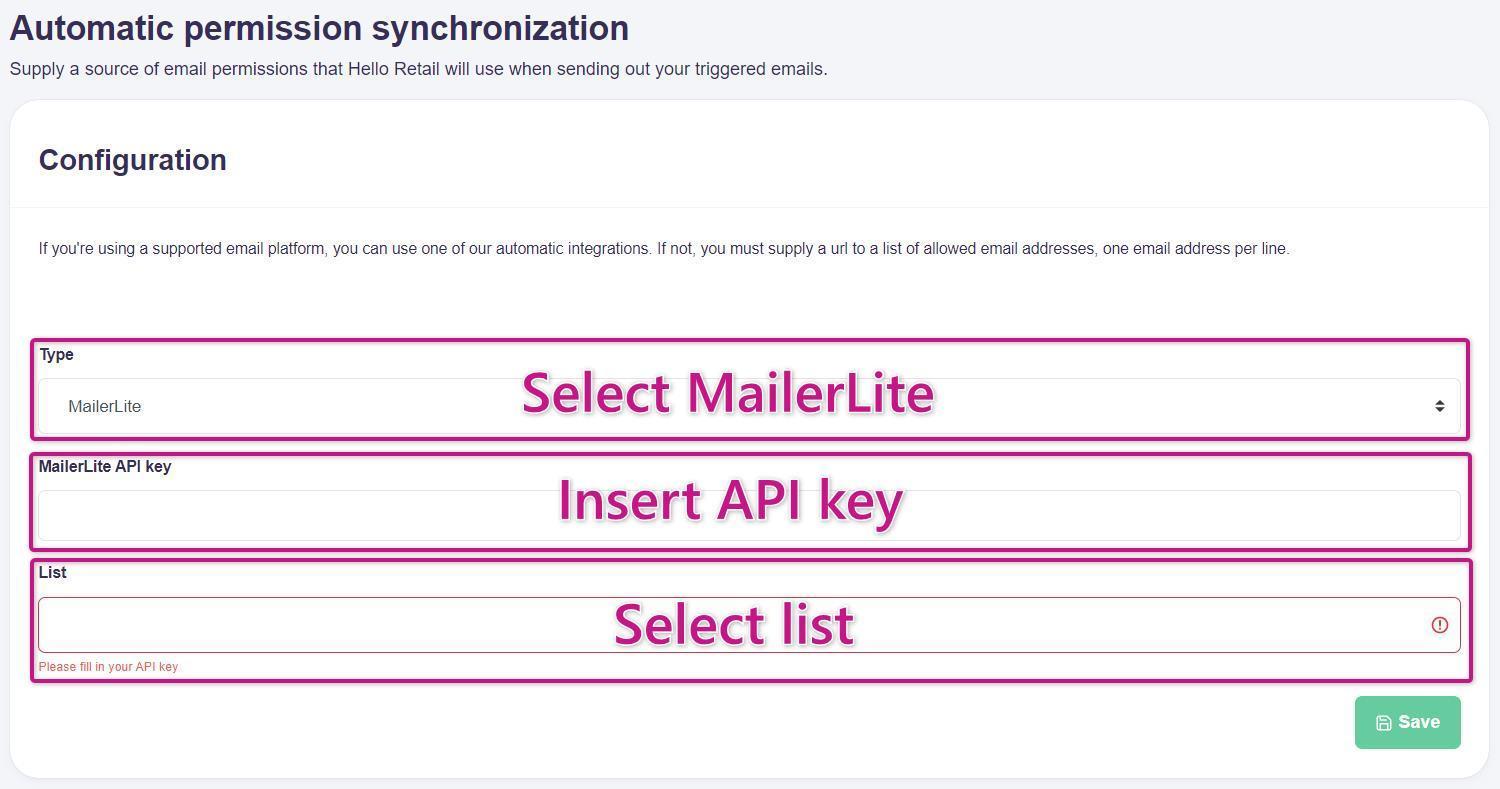Click the Configuration heading
The image size is (1500, 789).
[132, 160]
